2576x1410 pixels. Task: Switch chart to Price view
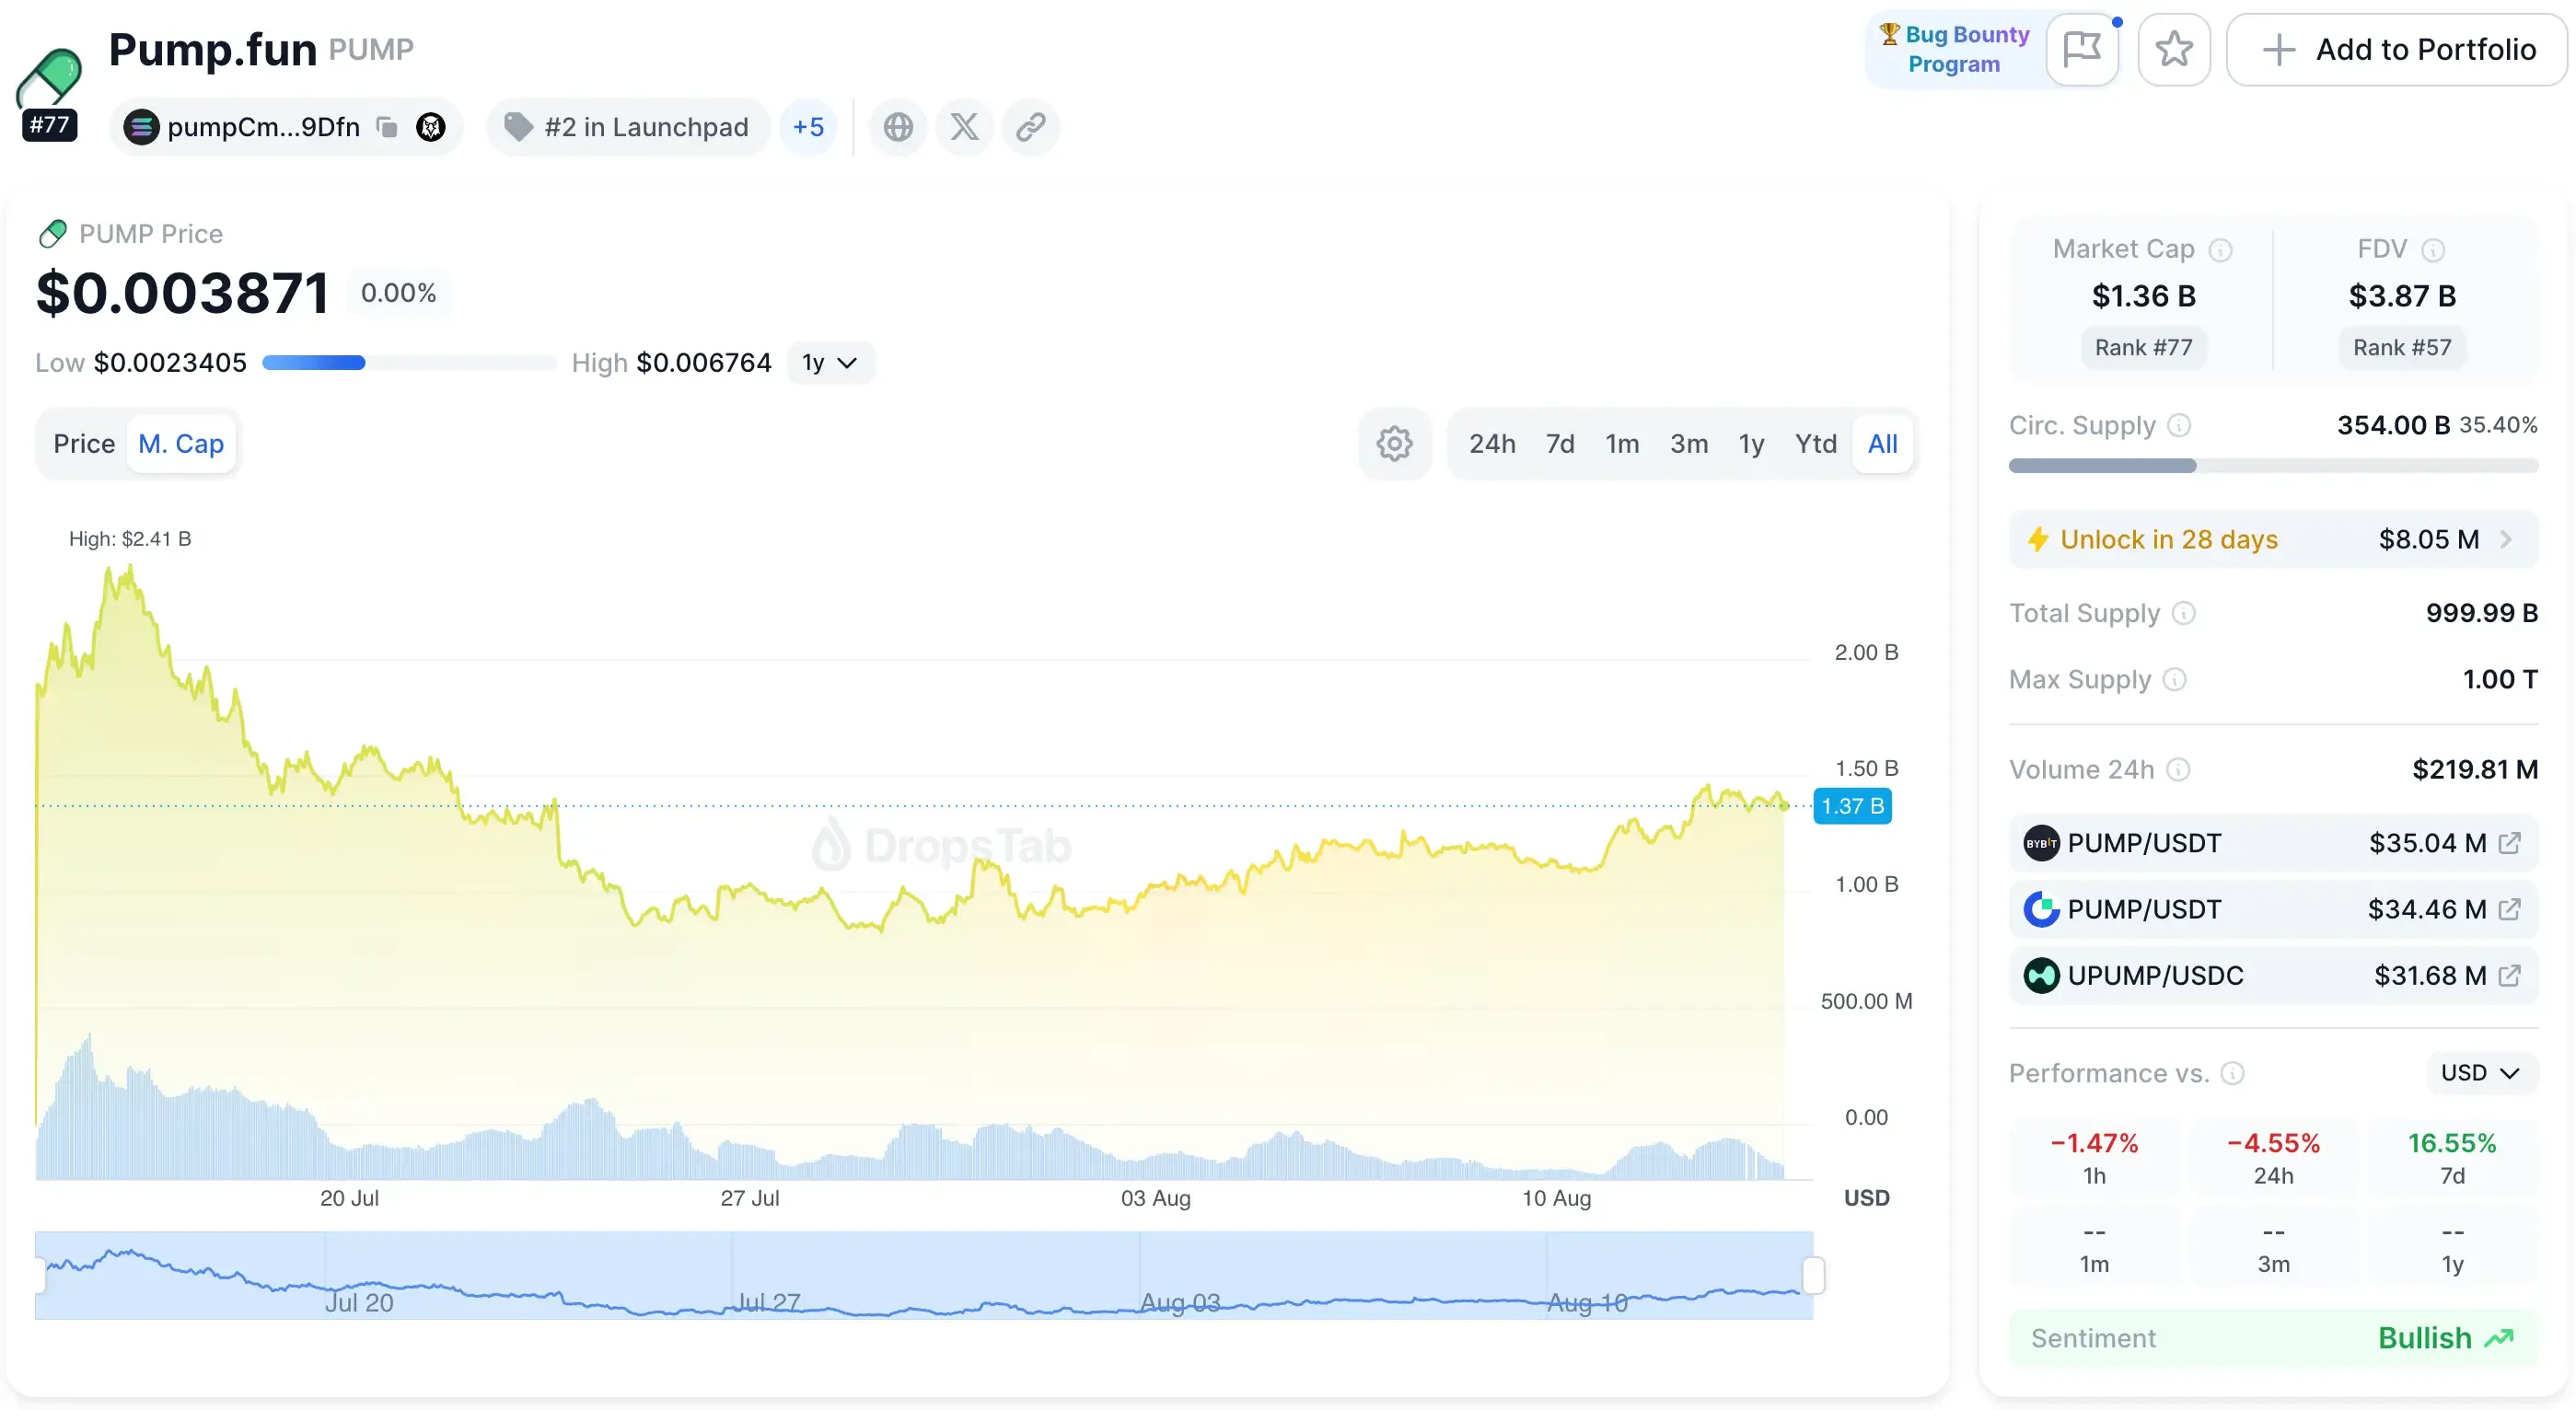click(x=84, y=443)
